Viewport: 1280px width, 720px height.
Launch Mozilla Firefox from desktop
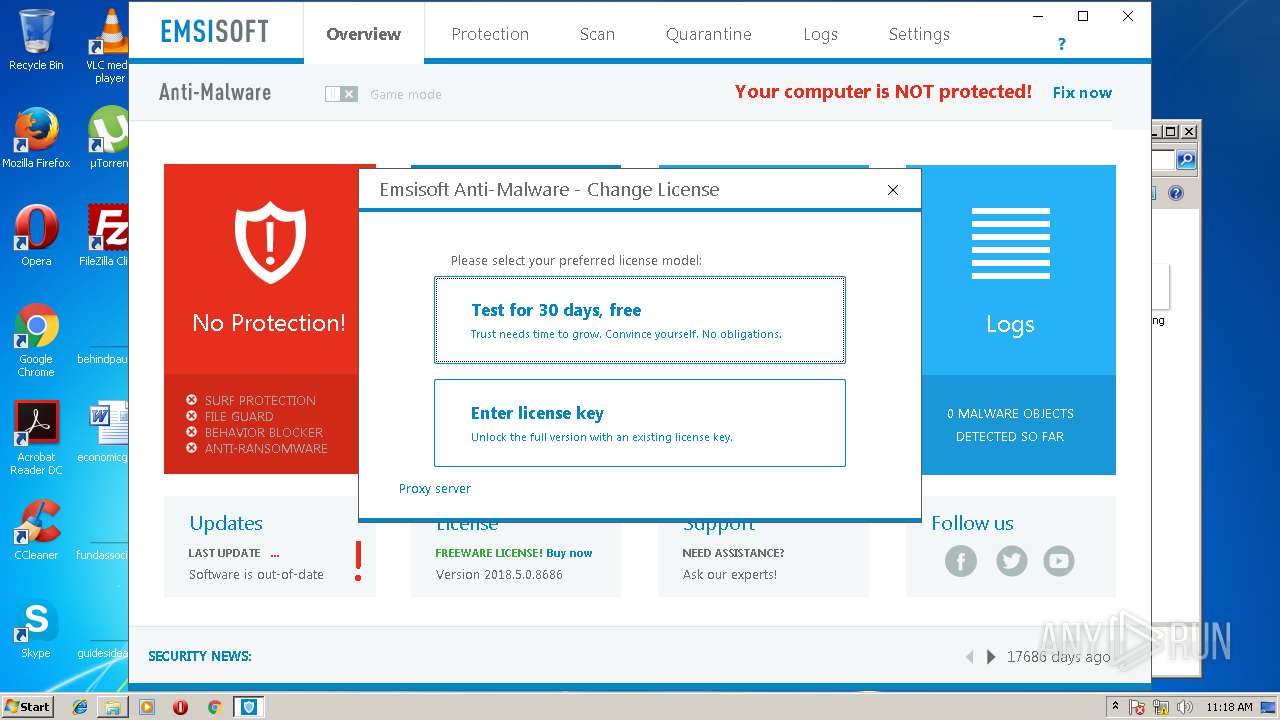36,138
